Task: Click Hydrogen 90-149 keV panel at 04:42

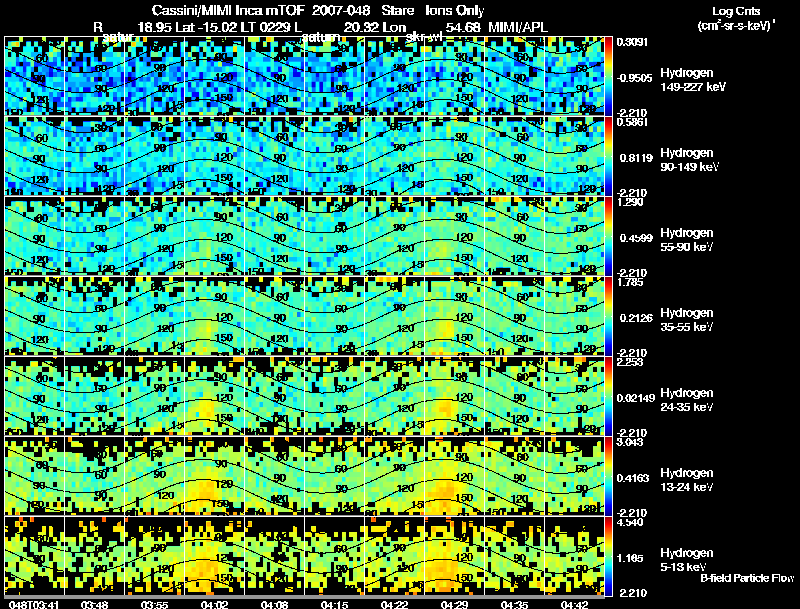Action: click(574, 156)
